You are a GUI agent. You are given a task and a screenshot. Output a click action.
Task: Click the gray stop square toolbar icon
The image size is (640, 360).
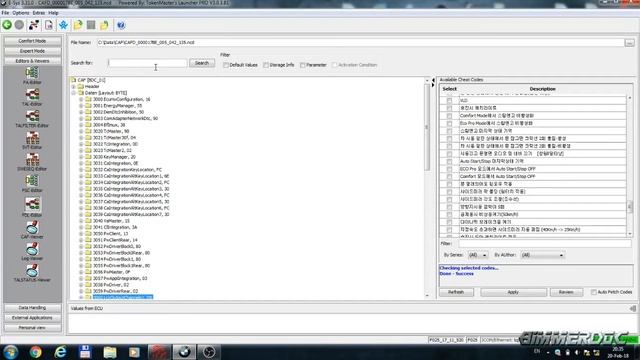pos(91,25)
